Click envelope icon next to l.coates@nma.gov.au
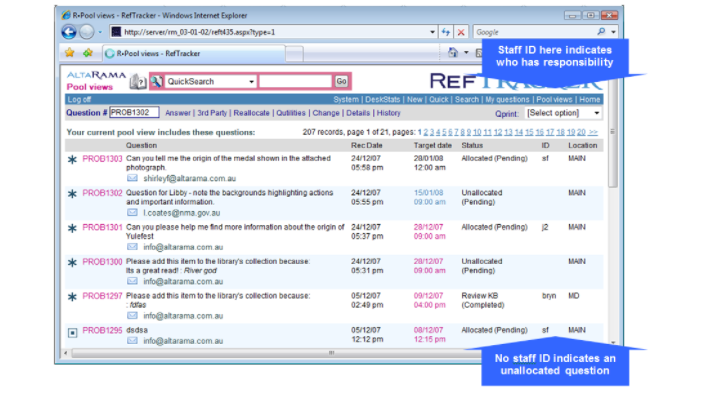The image size is (709, 395). 132,212
